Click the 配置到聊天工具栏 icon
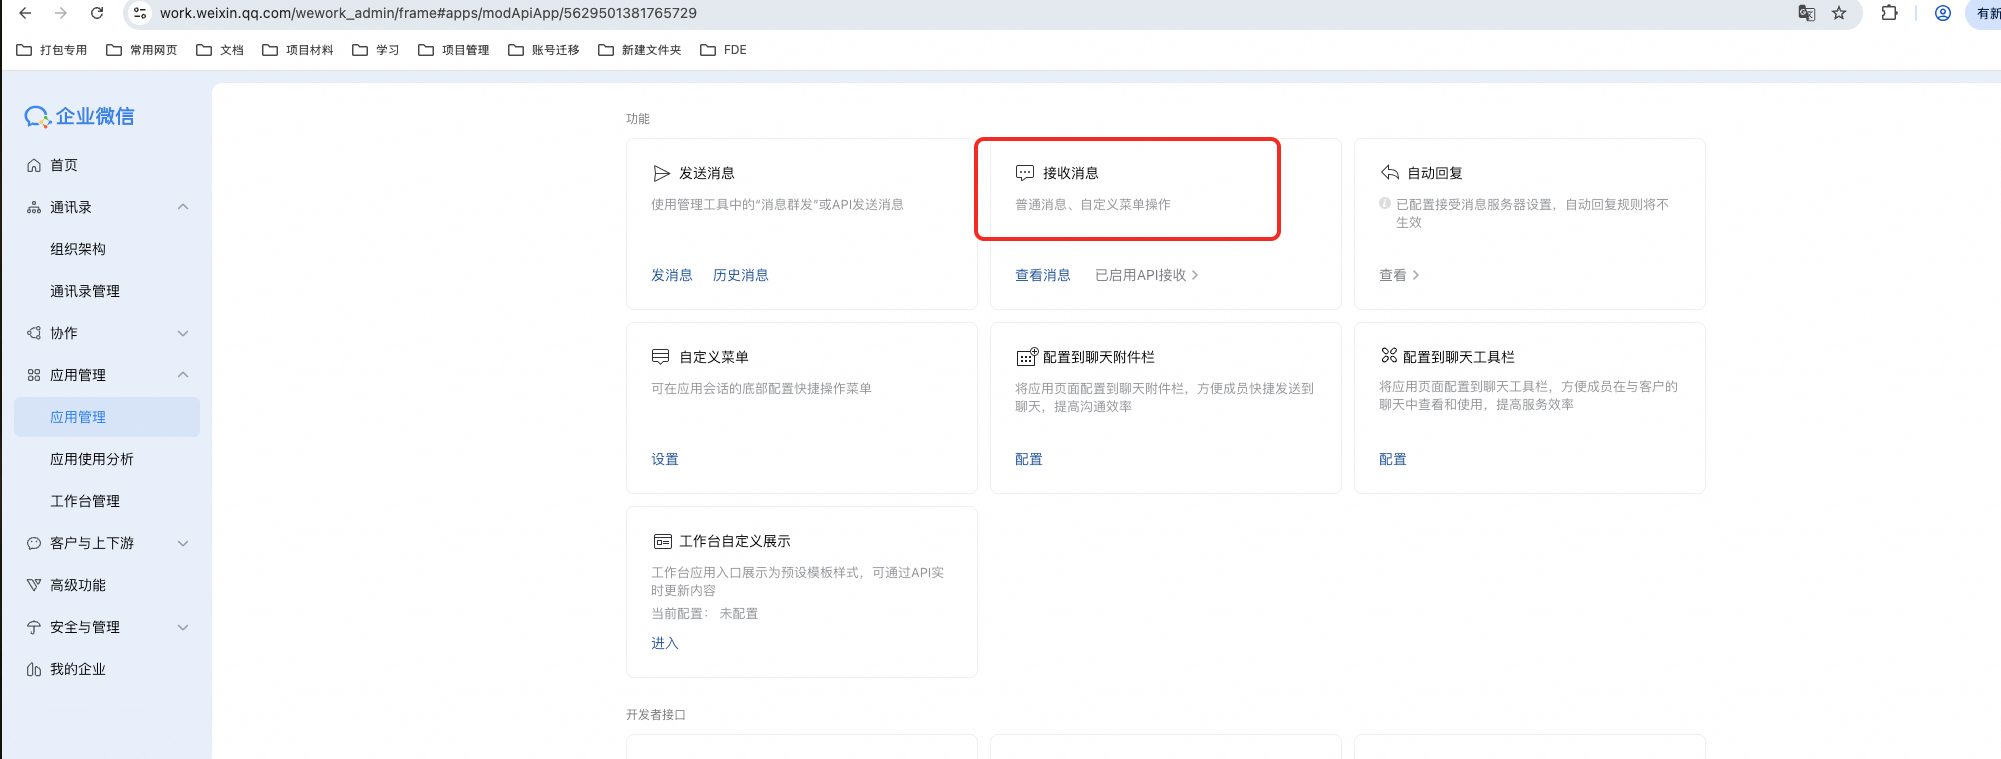This screenshot has width=2001, height=759. (1389, 355)
